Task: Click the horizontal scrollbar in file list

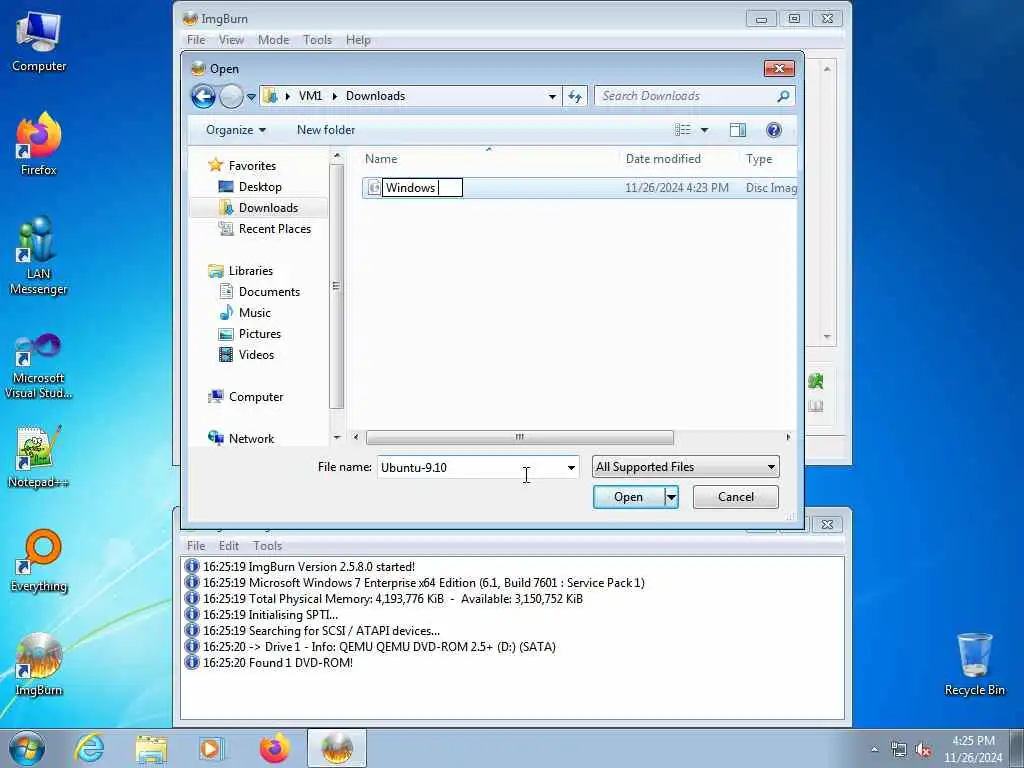Action: point(519,438)
